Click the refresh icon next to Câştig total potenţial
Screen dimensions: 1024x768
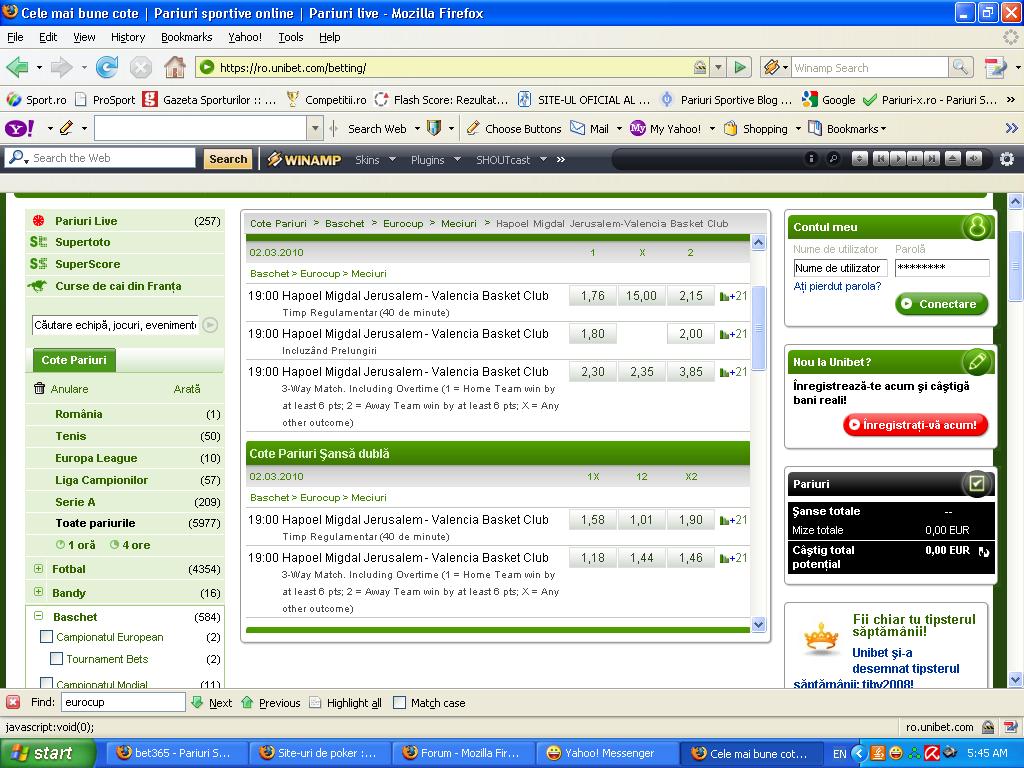point(984,552)
